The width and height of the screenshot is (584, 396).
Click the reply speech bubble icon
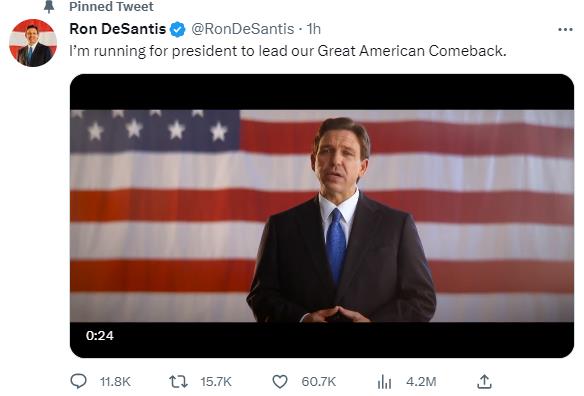click(78, 381)
